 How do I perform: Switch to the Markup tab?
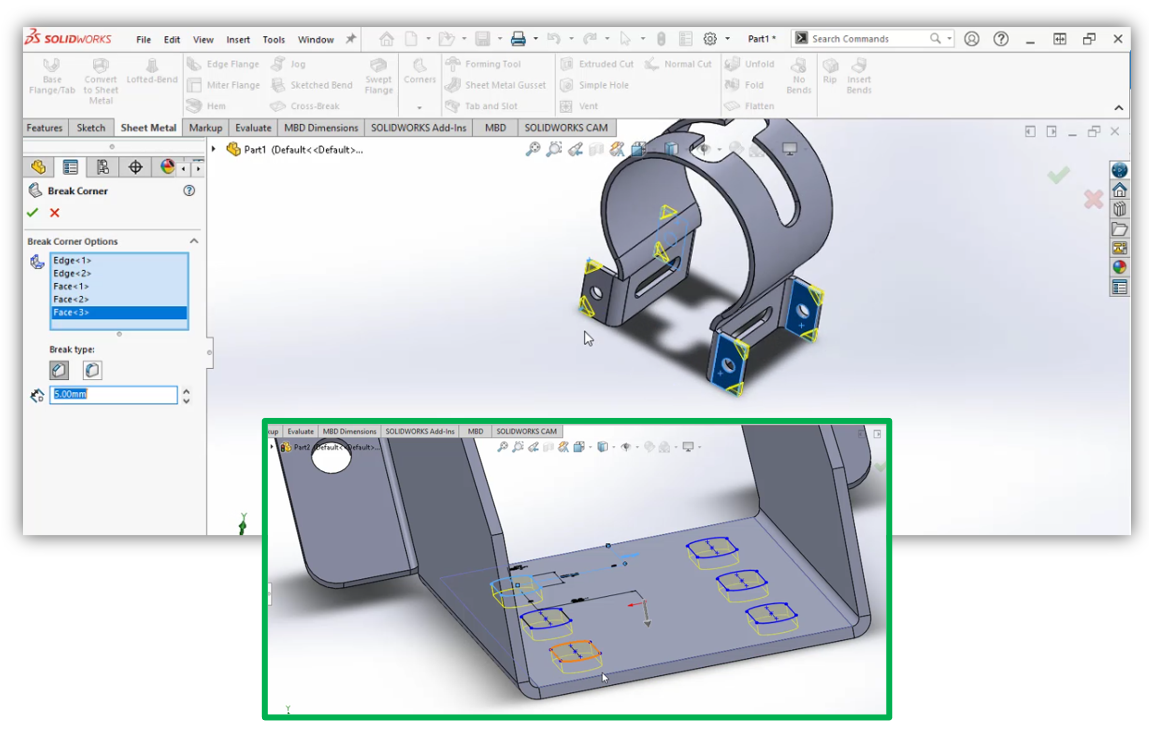click(205, 127)
